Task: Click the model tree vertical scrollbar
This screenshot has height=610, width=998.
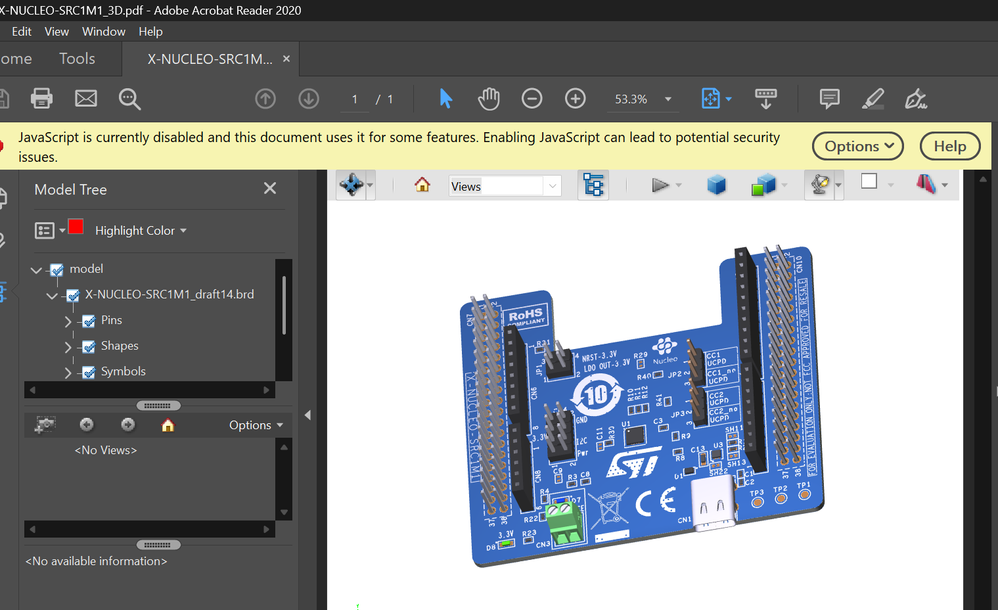Action: click(284, 306)
